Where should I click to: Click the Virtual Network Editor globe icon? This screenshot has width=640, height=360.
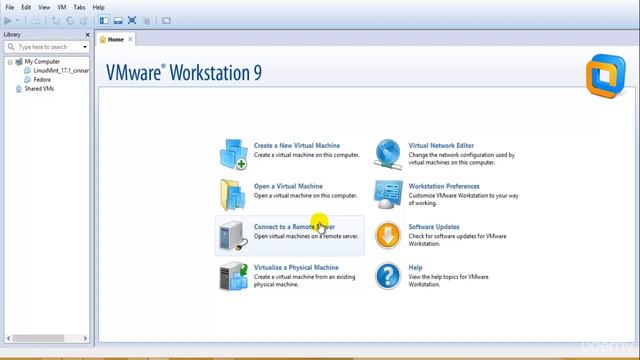[388, 154]
